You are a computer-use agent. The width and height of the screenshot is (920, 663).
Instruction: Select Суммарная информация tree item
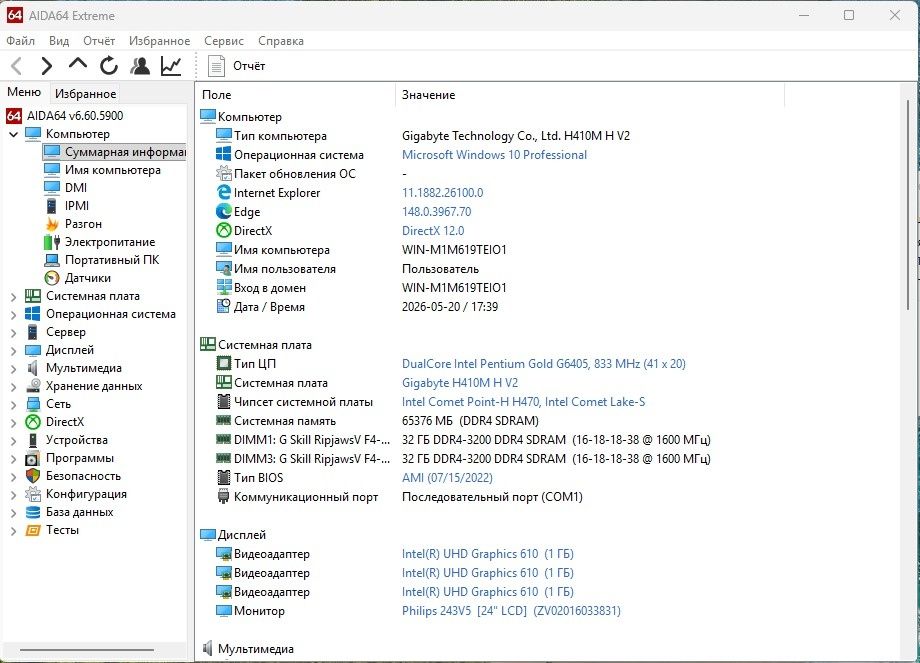coord(114,152)
